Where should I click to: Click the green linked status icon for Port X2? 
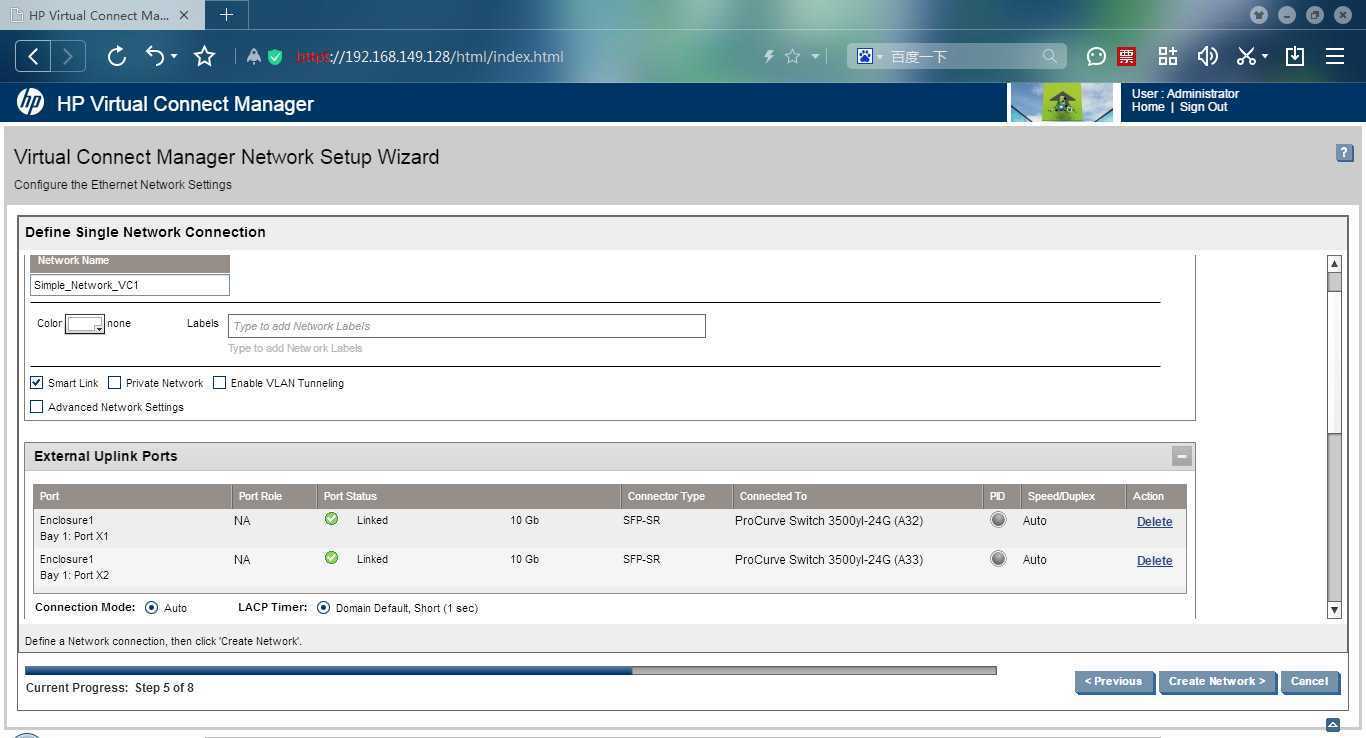[331, 558]
